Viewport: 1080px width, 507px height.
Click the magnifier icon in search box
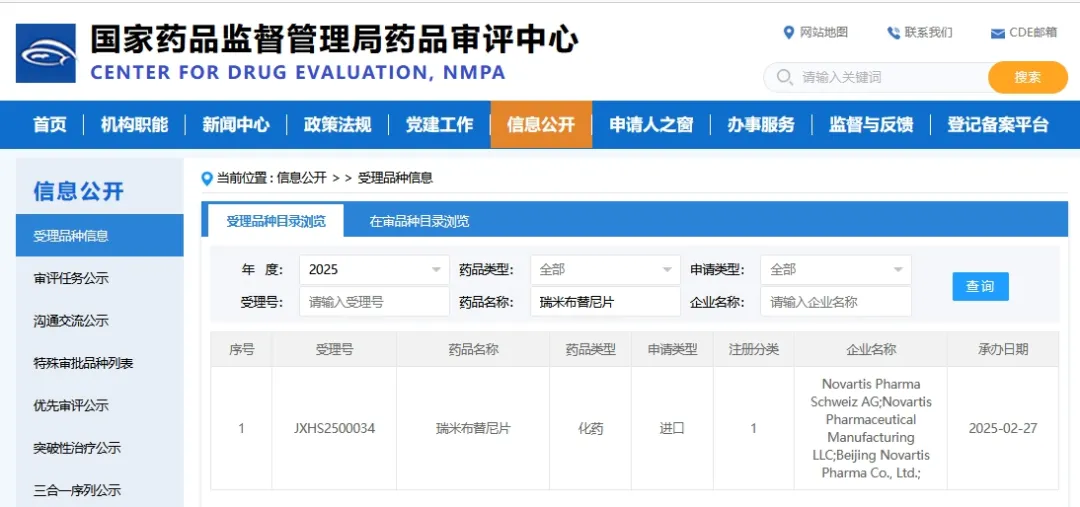[784, 77]
